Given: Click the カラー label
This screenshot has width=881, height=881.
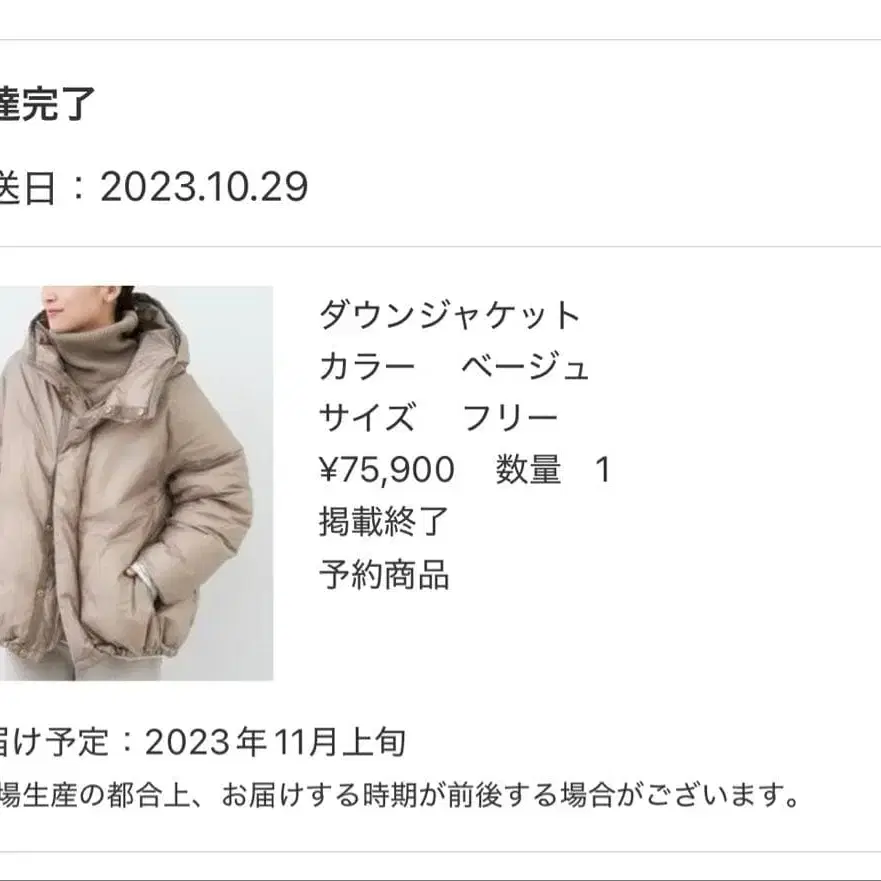Looking at the screenshot, I should [367, 366].
